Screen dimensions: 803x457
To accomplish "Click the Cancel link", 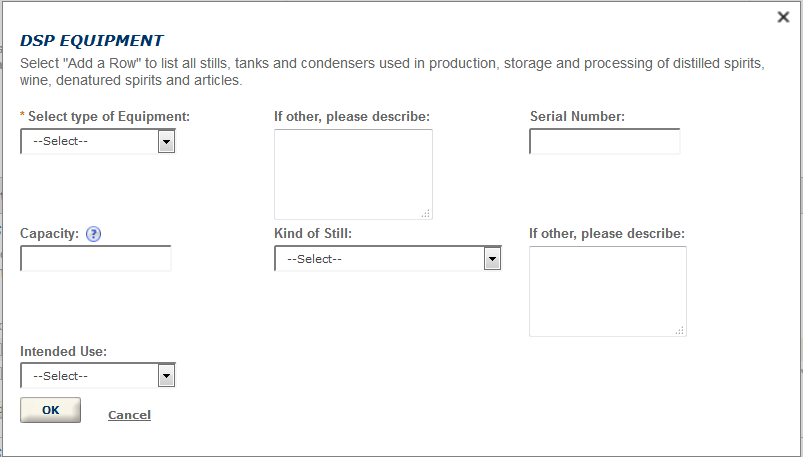I will (129, 415).
